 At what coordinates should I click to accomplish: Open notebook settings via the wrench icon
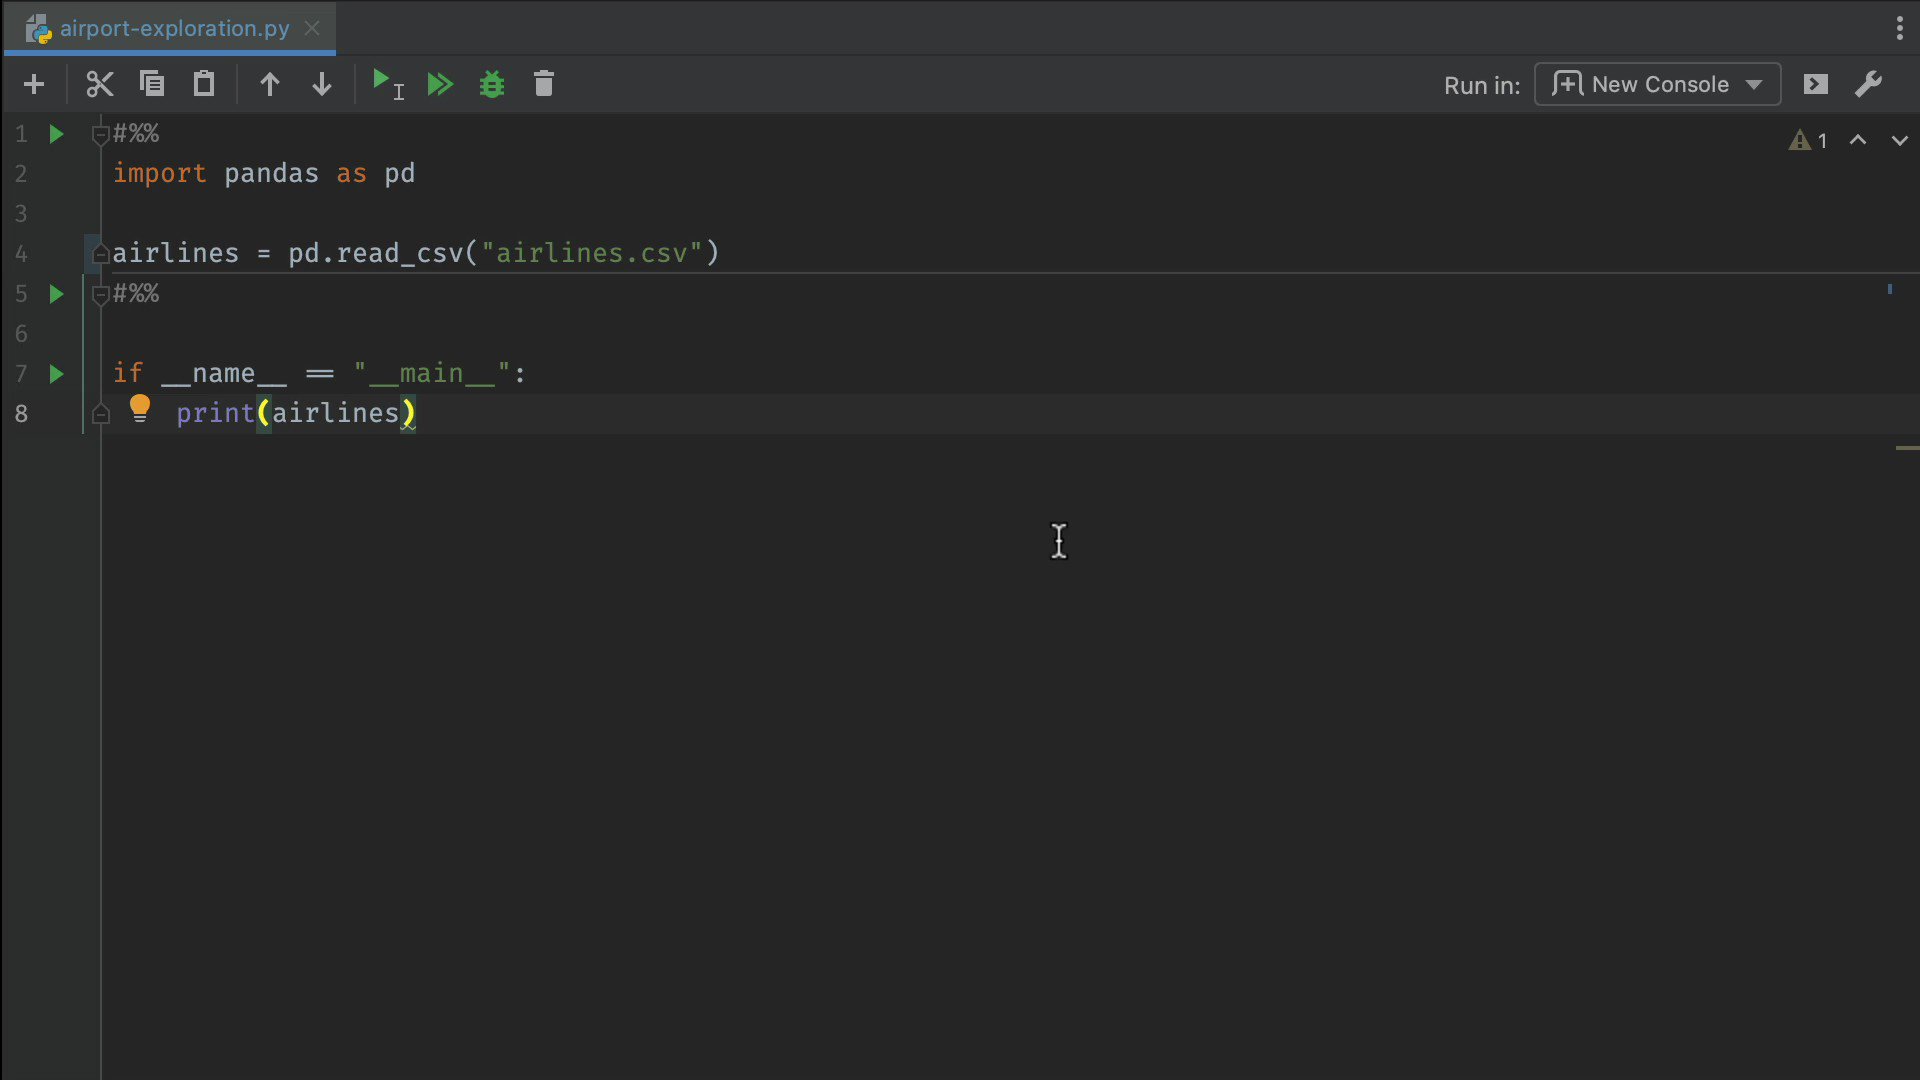pyautogui.click(x=1868, y=84)
